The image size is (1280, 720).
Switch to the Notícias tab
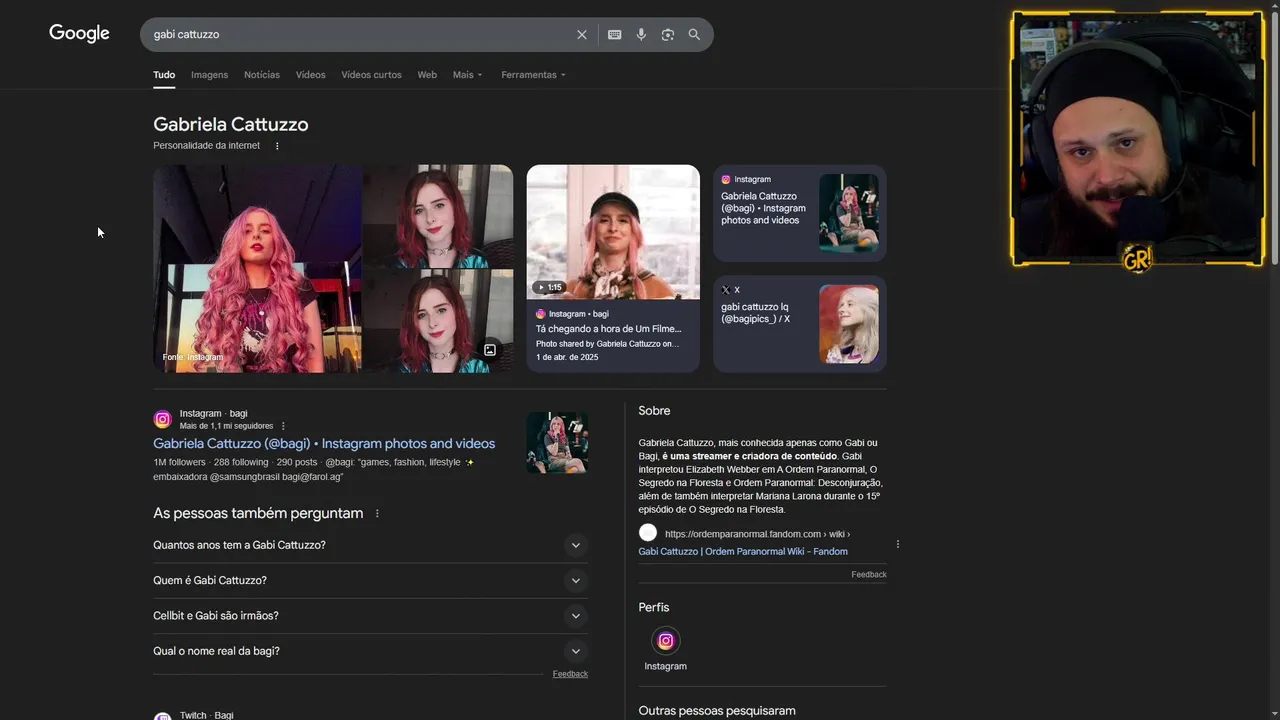click(262, 75)
